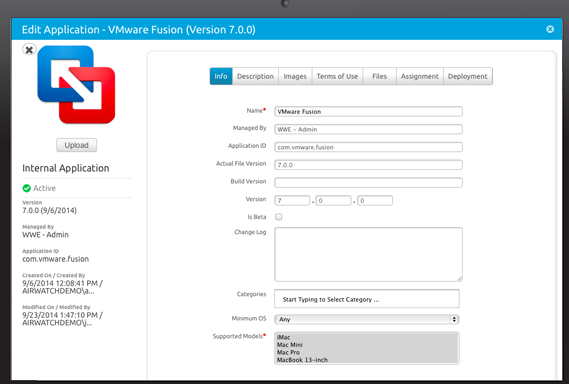This screenshot has height=384, width=569.
Task: Upload a new application icon
Action: (x=77, y=145)
